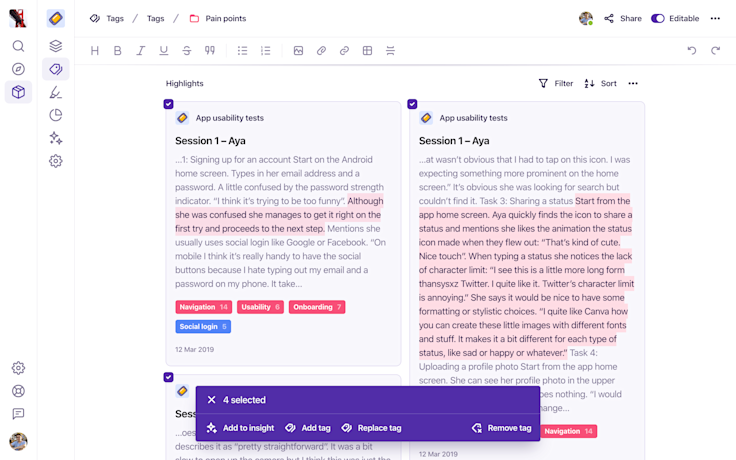
Task: Toggle underline formatting
Action: coord(163,51)
